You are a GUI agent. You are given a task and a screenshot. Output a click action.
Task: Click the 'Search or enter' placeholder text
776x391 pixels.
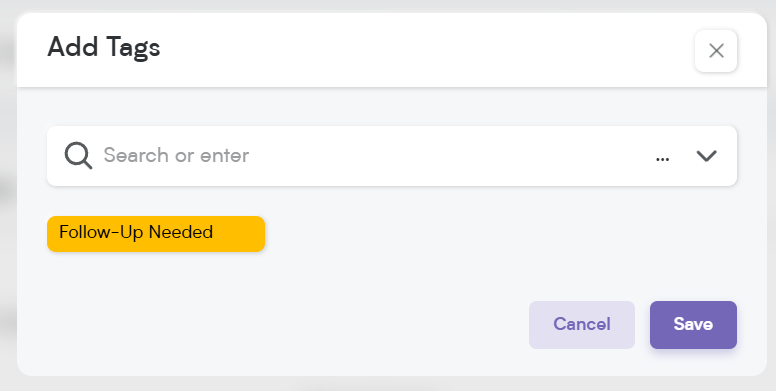tap(176, 155)
